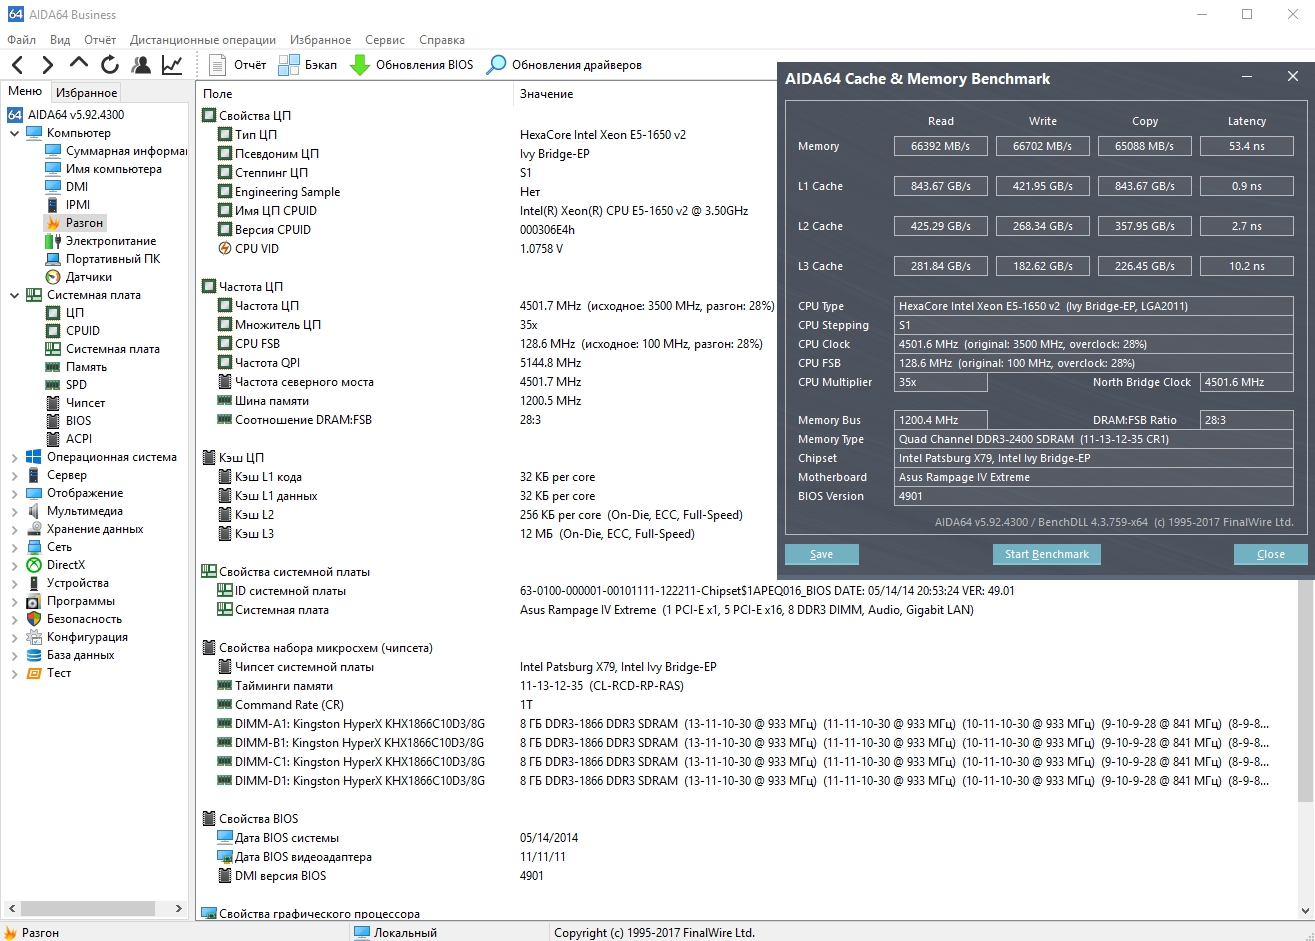Click the Back navigation arrow
This screenshot has height=941, width=1315.
(x=17, y=65)
